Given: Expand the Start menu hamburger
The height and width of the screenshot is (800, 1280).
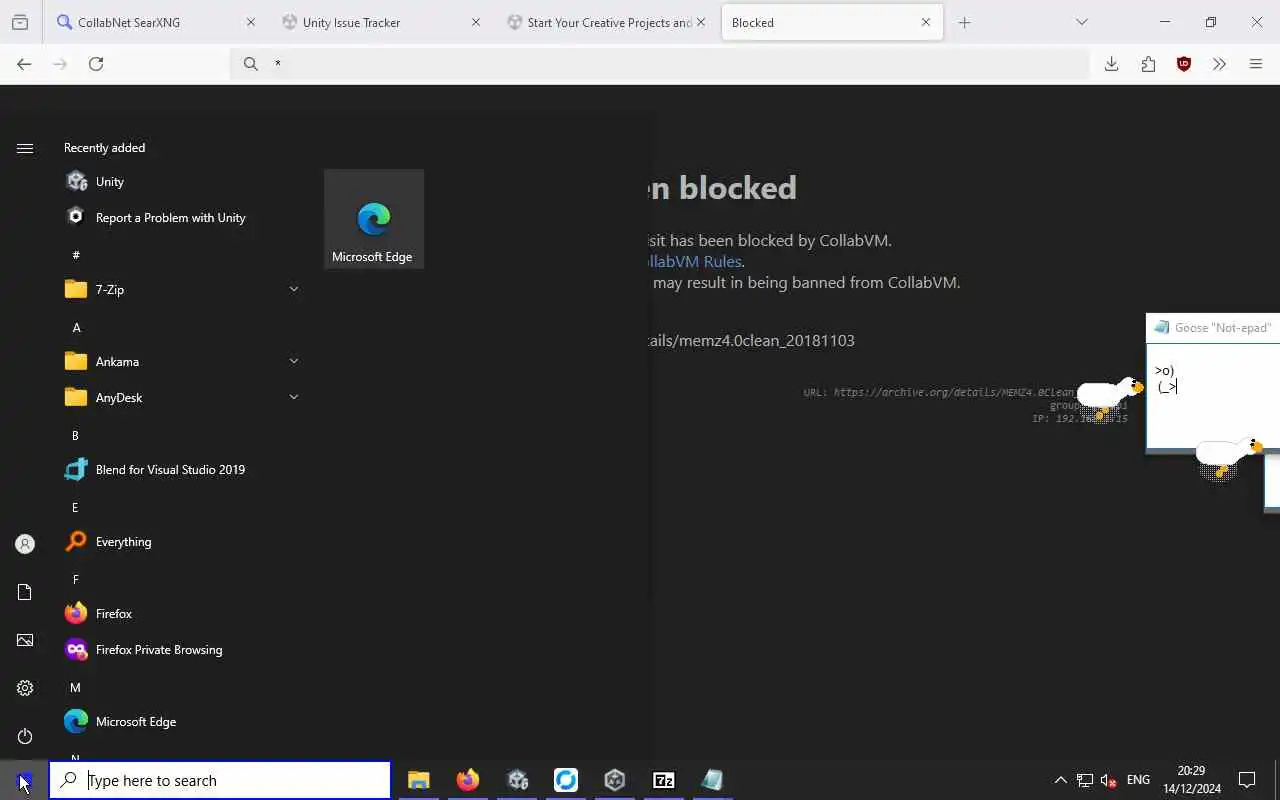Looking at the screenshot, I should click(x=25, y=148).
